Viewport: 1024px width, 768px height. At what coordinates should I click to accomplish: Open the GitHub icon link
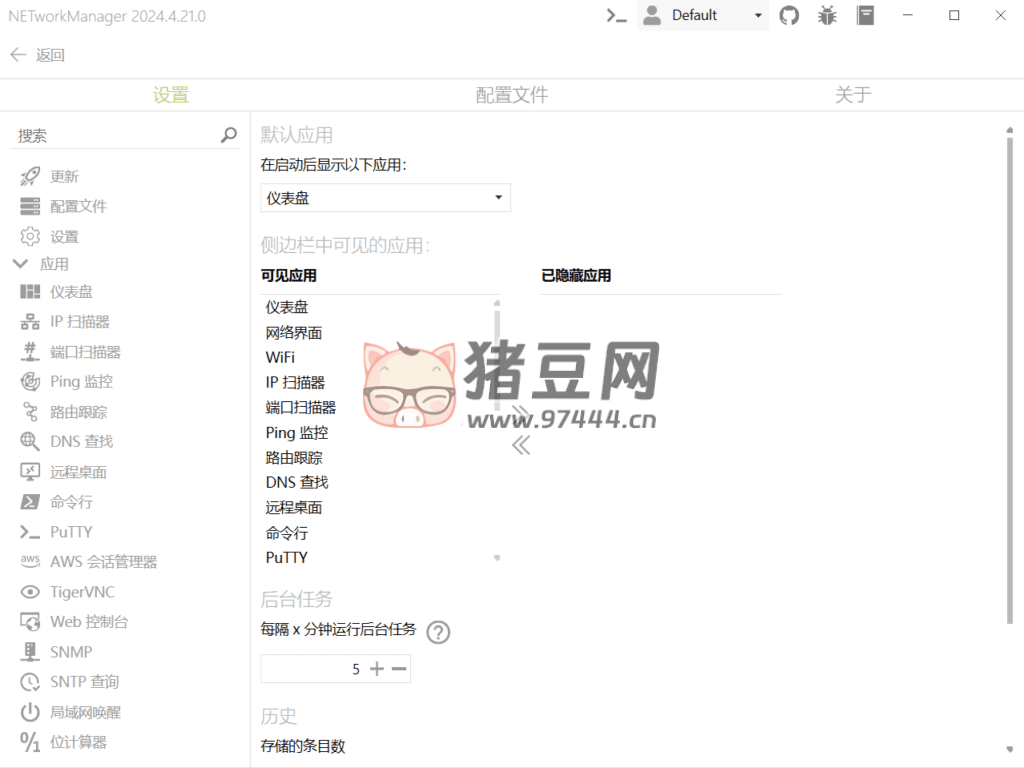(790, 15)
